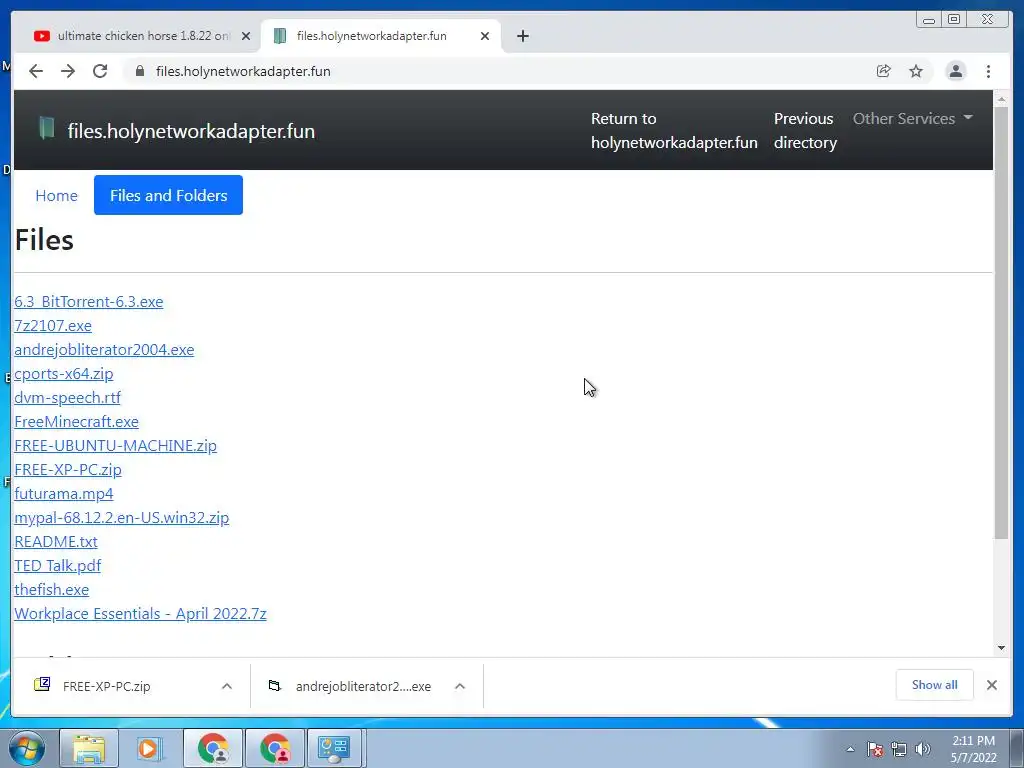Open dvm-speech.rtf file link
The width and height of the screenshot is (1024, 768).
click(67, 398)
